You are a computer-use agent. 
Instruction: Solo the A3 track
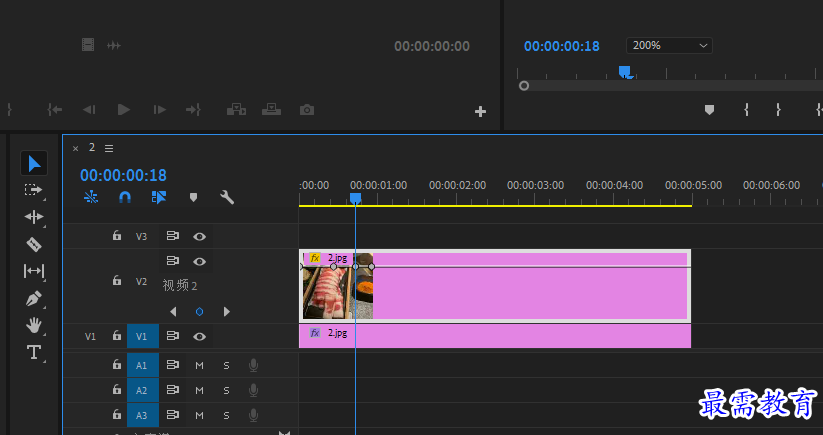[226, 416]
